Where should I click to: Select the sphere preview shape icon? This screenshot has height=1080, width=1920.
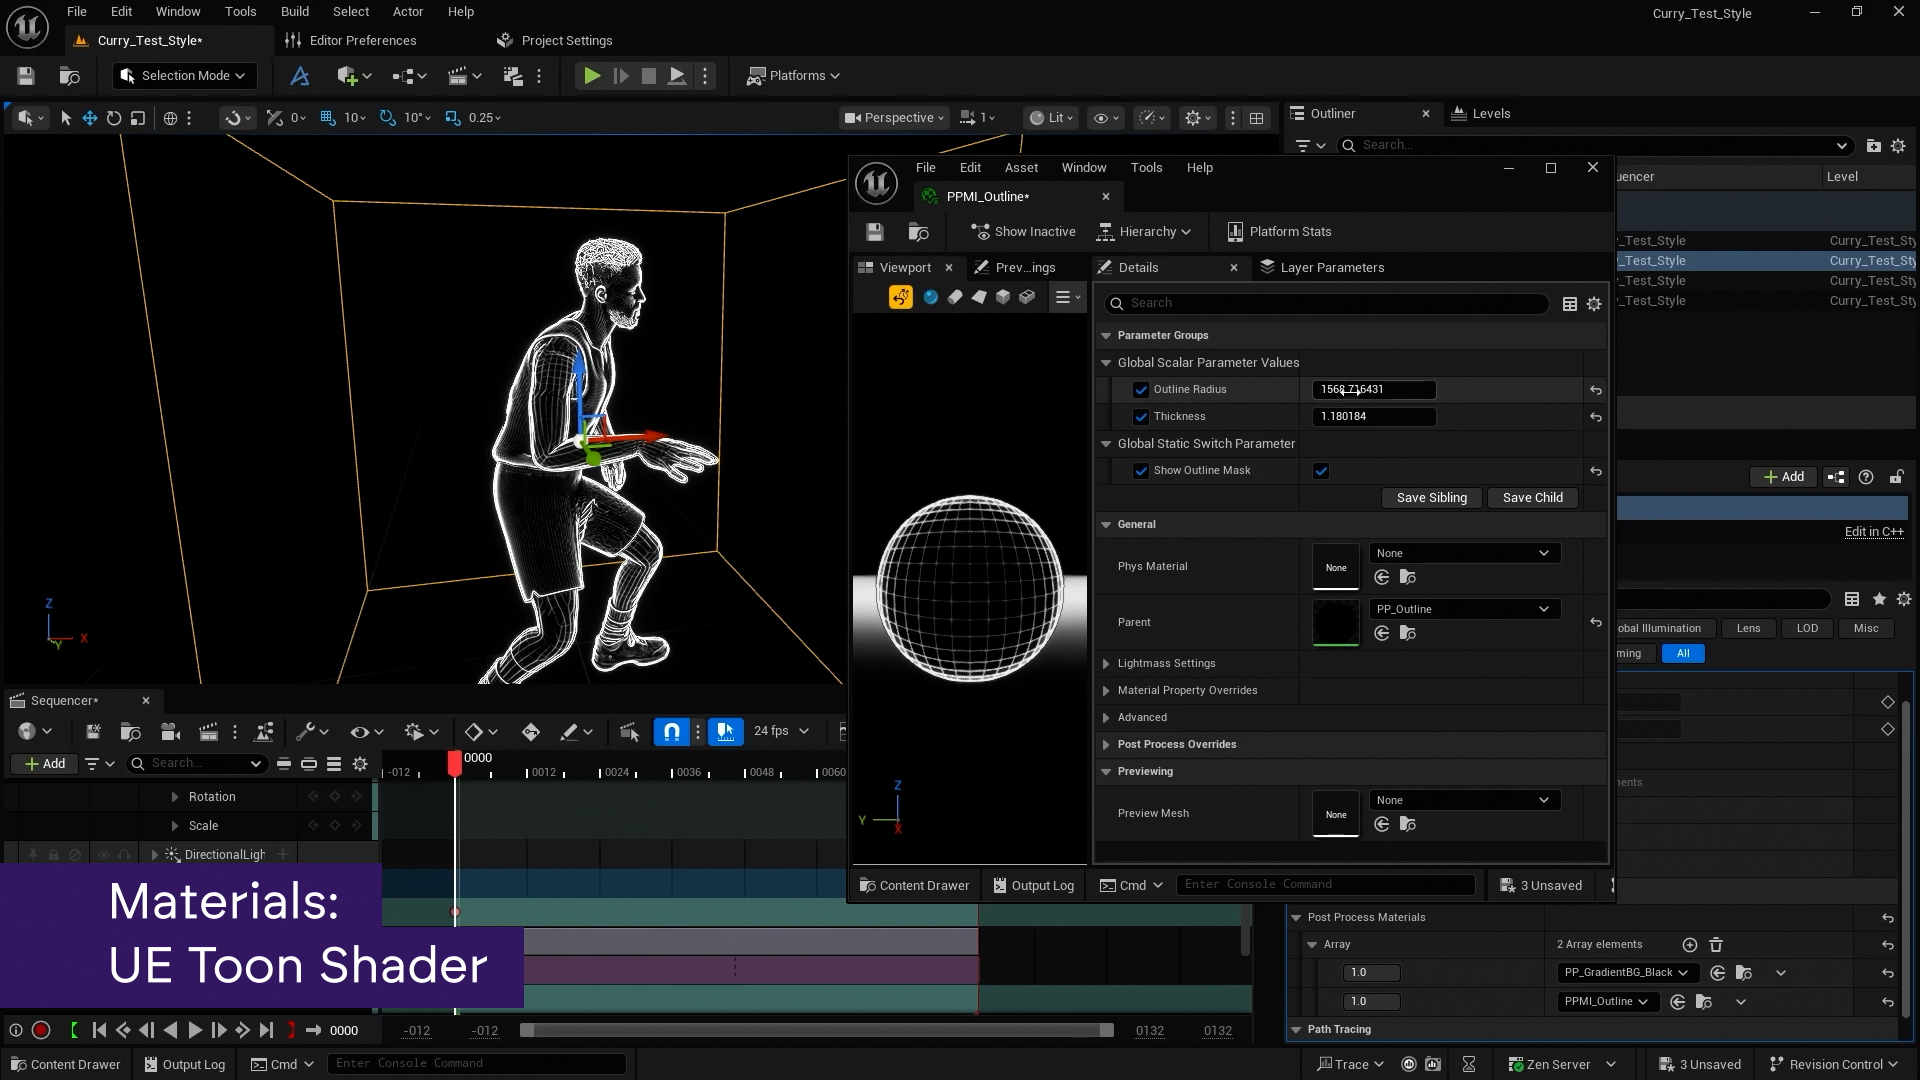pyautogui.click(x=931, y=297)
